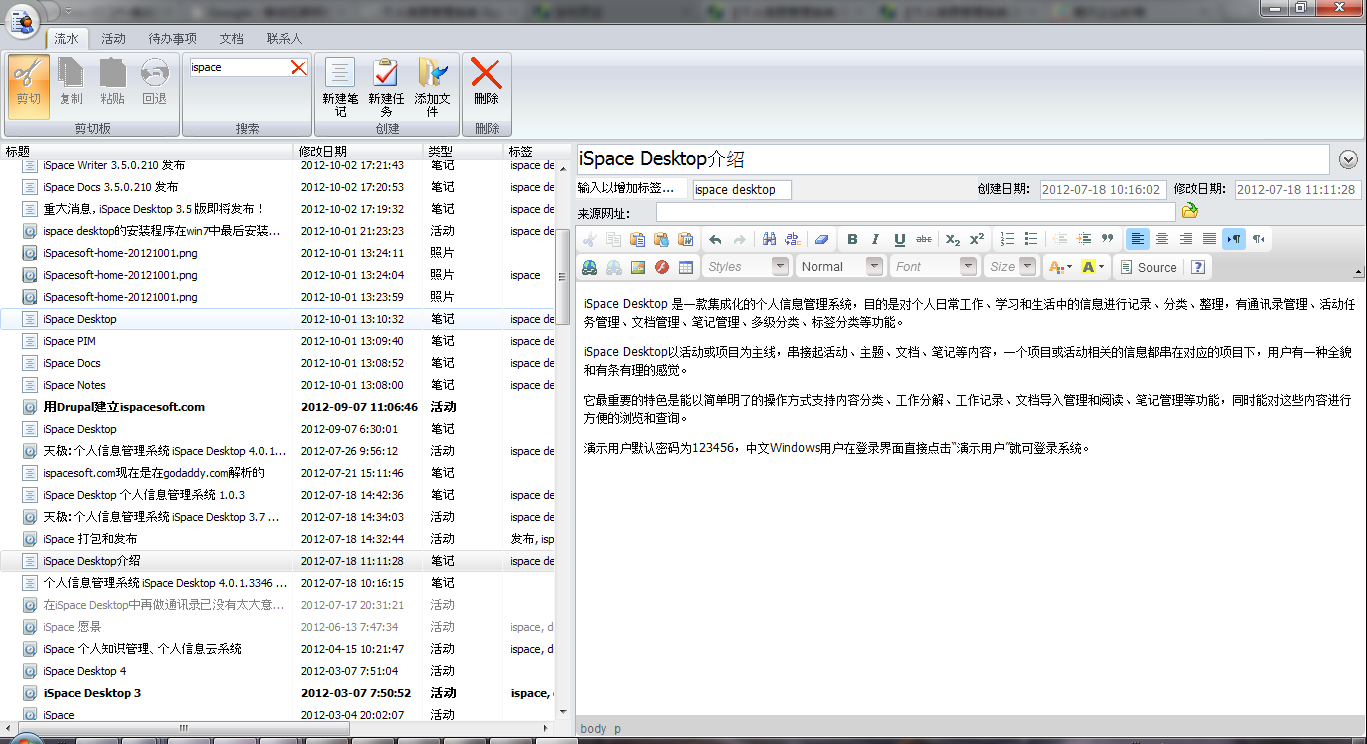Viewport: 1367px width, 744px height.
Task: Sort the list by the 类型 column header
Action: point(464,151)
